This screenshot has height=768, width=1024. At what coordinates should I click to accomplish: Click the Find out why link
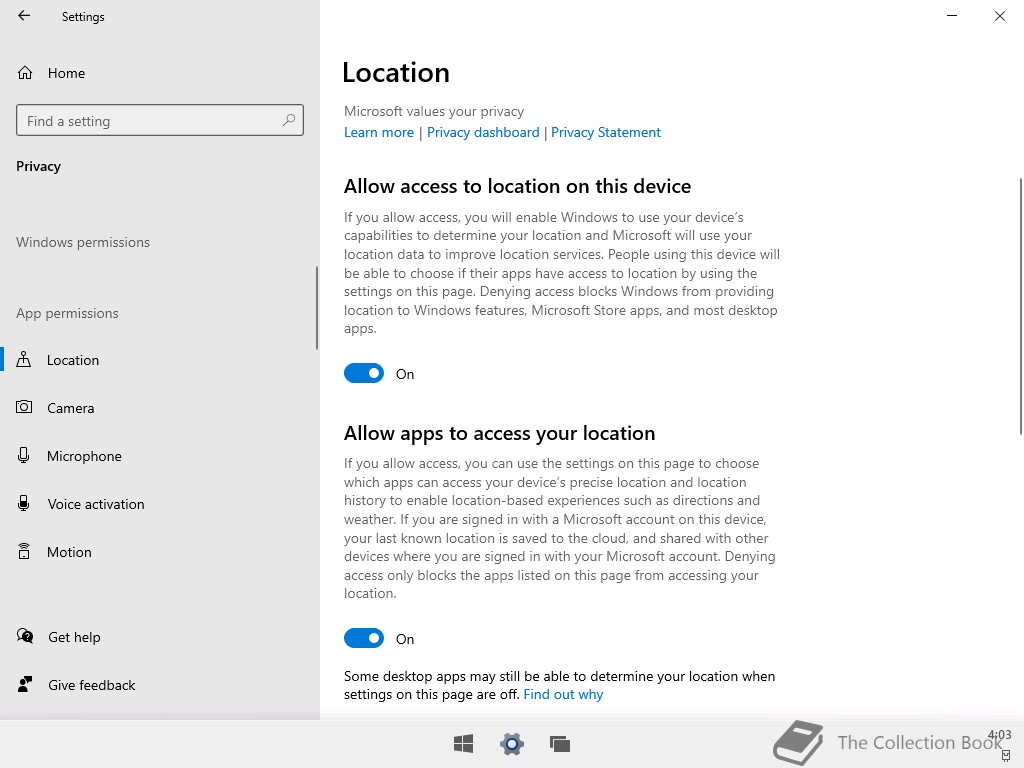point(563,694)
